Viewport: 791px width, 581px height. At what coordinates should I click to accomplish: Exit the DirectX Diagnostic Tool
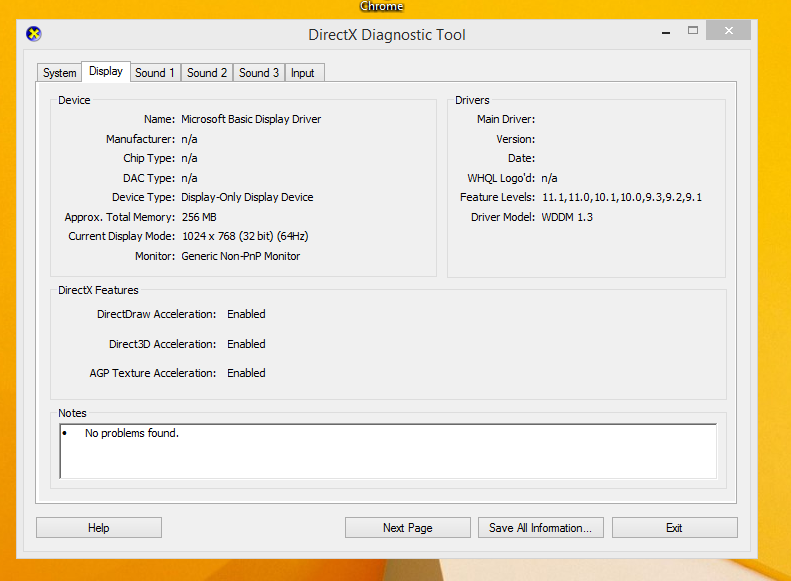[674, 528]
